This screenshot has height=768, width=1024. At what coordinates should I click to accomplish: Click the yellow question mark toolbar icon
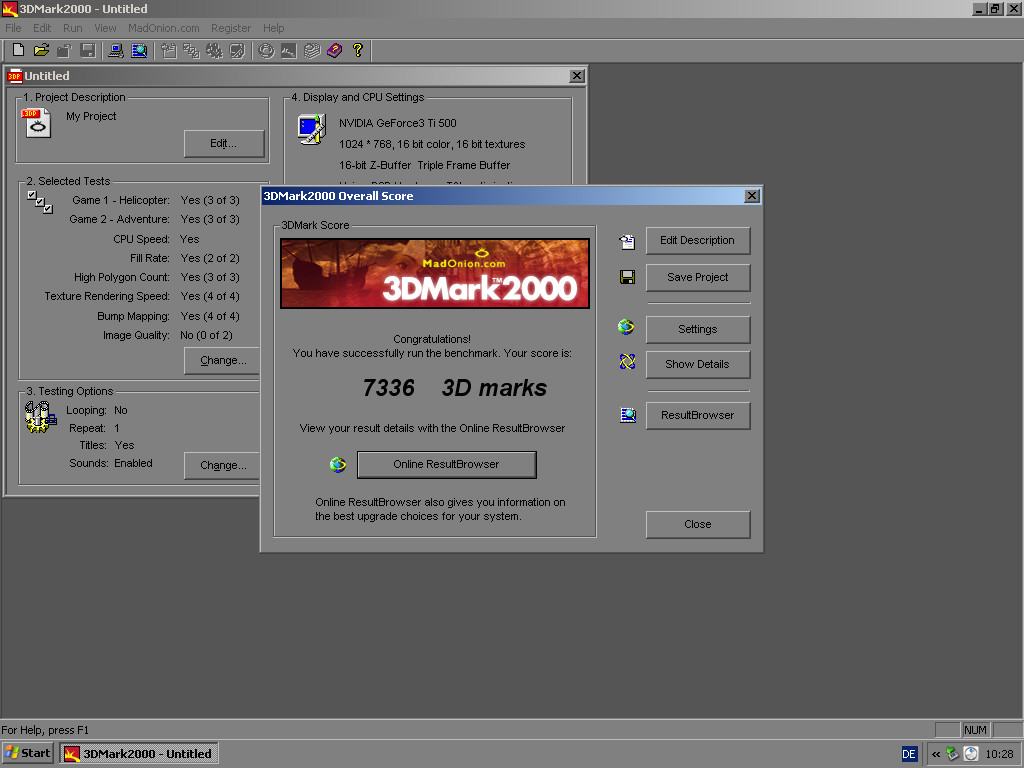(357, 50)
